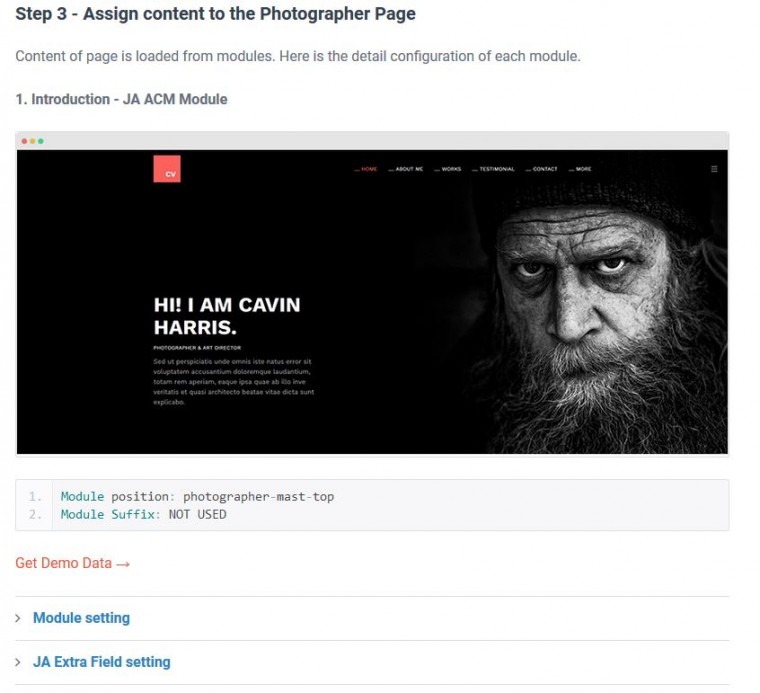Click the arrow after Get Demo Data

(123, 564)
